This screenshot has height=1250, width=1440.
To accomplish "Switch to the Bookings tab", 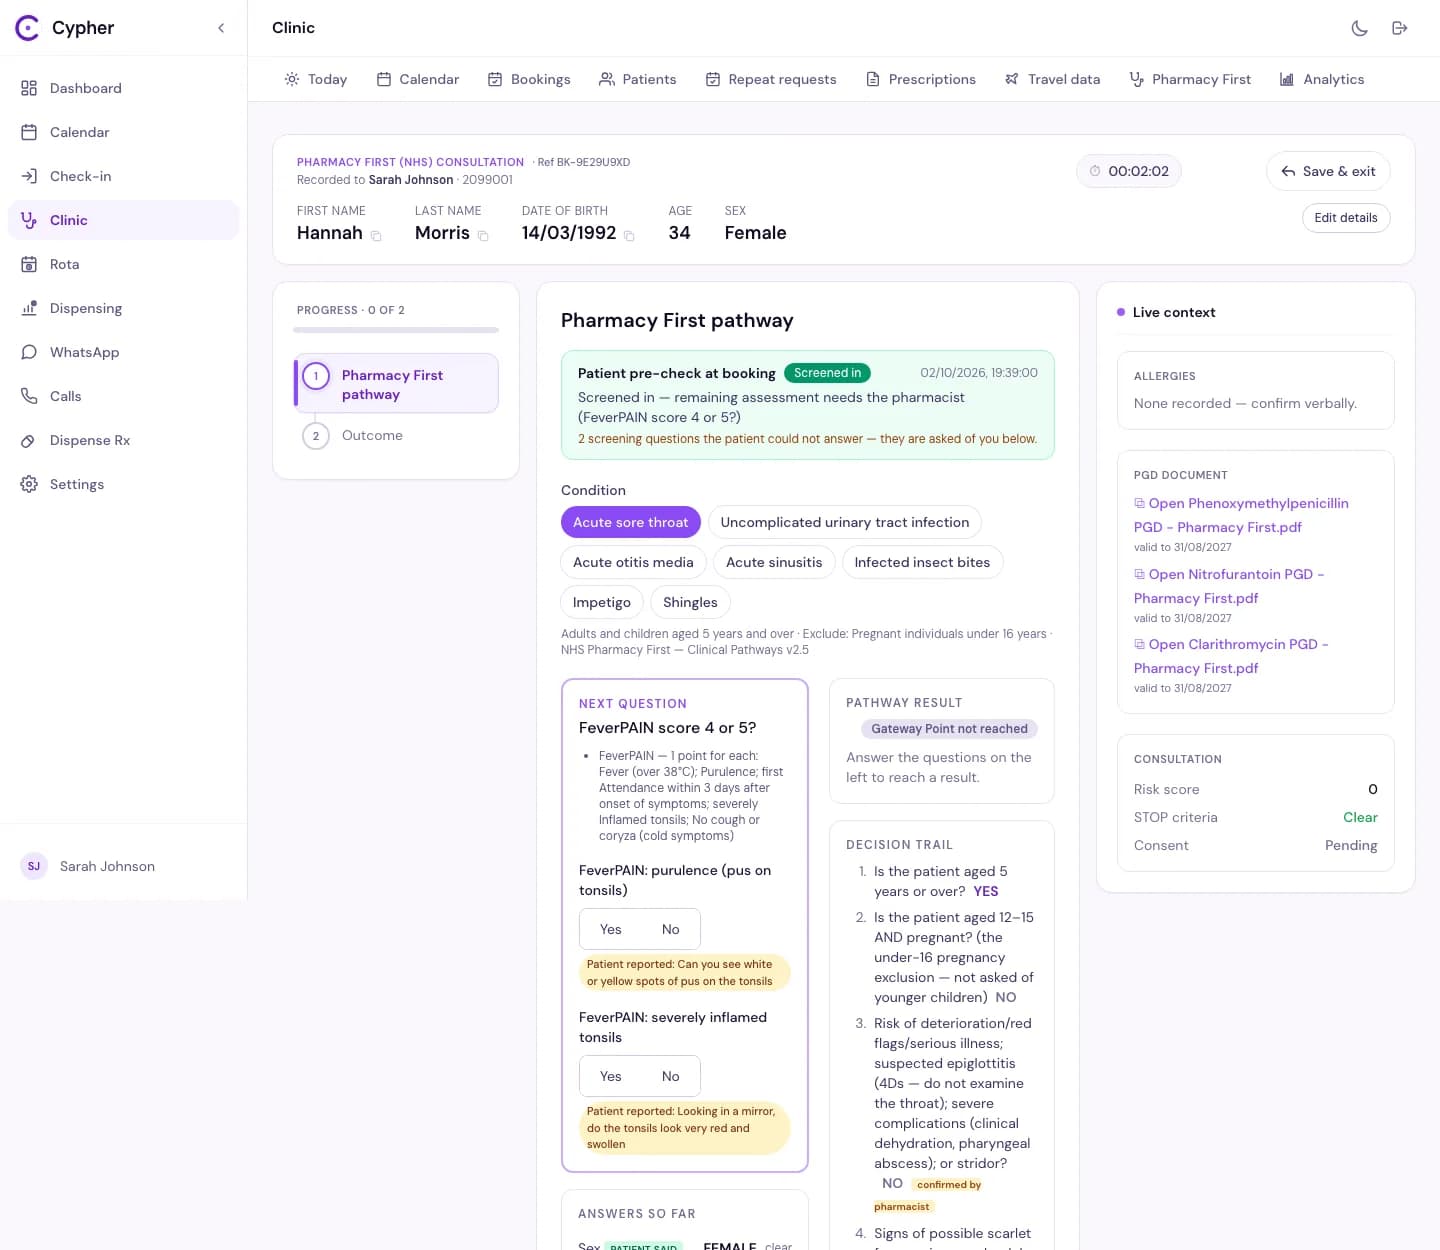I will tap(529, 79).
